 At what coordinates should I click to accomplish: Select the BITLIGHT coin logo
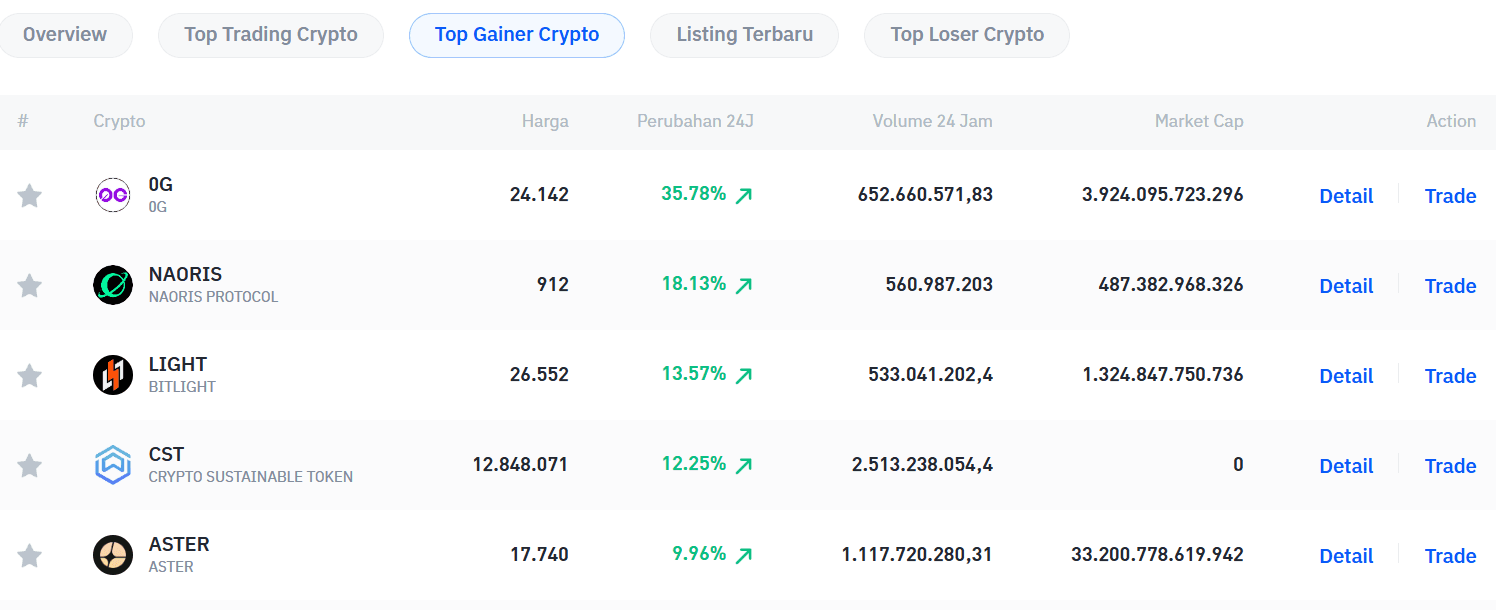113,375
